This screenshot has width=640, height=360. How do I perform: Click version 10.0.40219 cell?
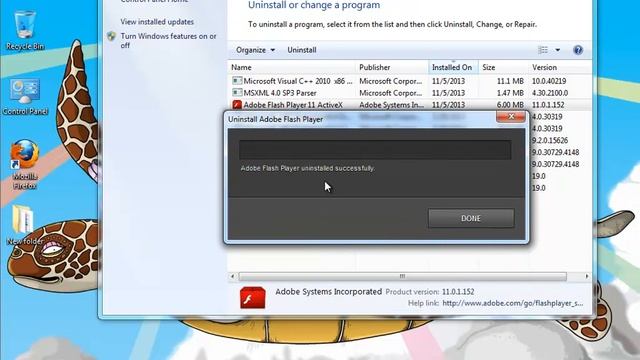(x=549, y=81)
